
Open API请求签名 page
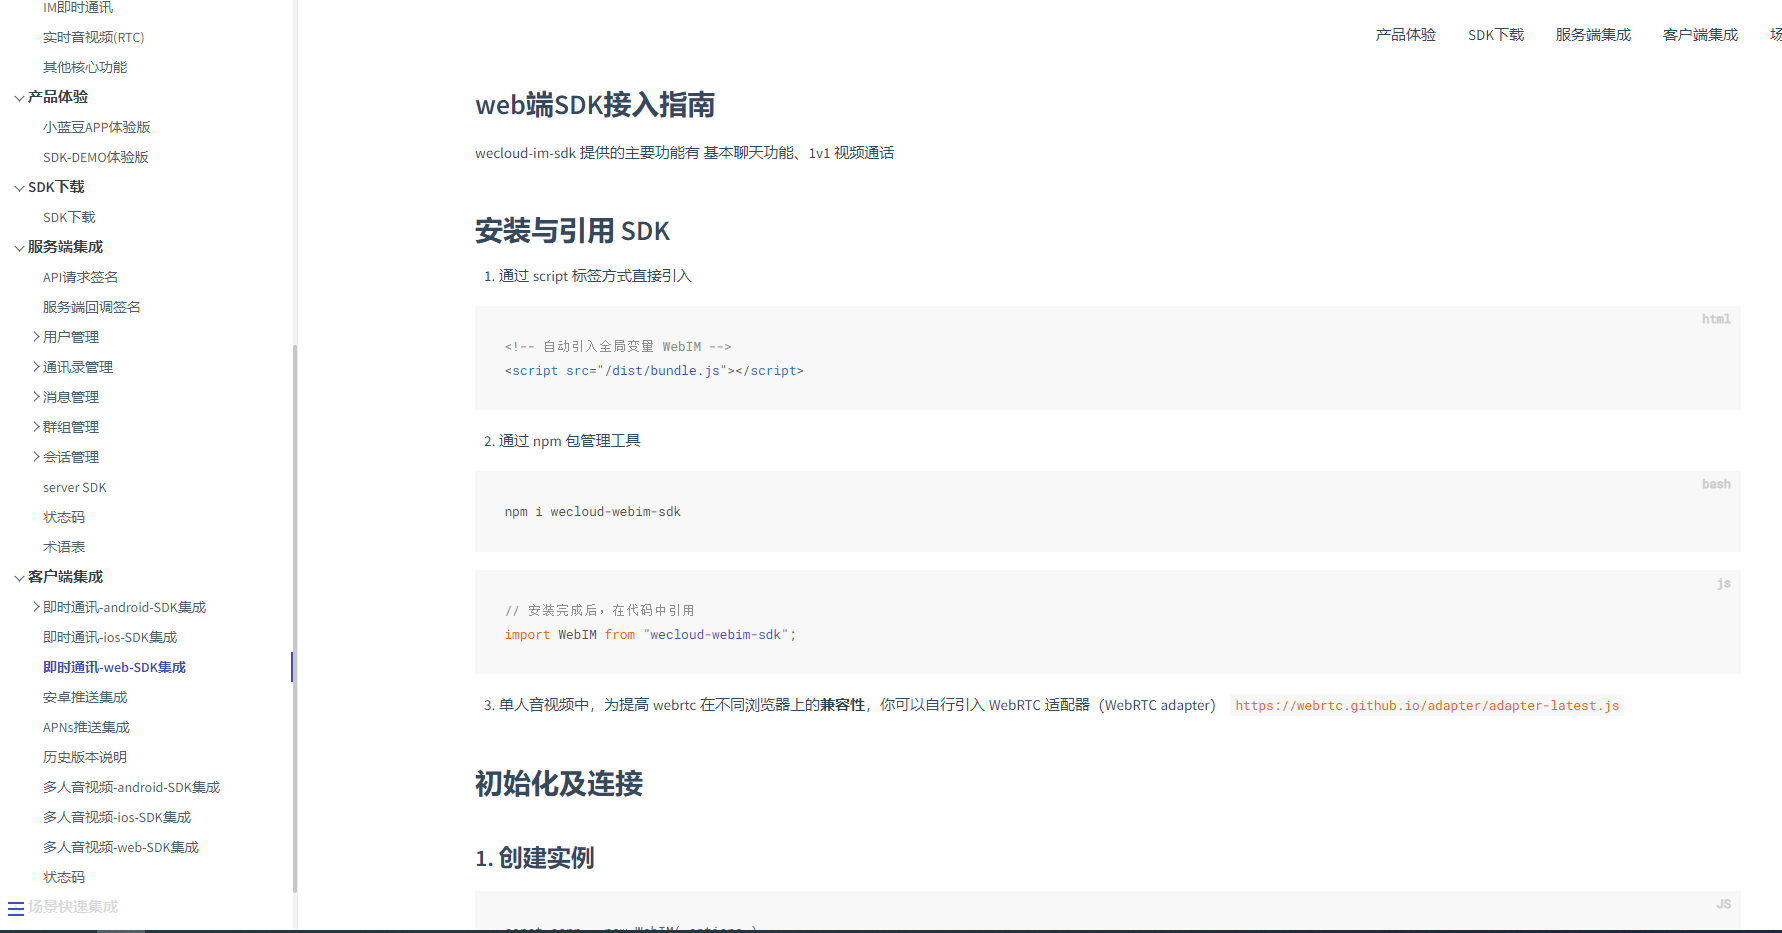tap(80, 277)
